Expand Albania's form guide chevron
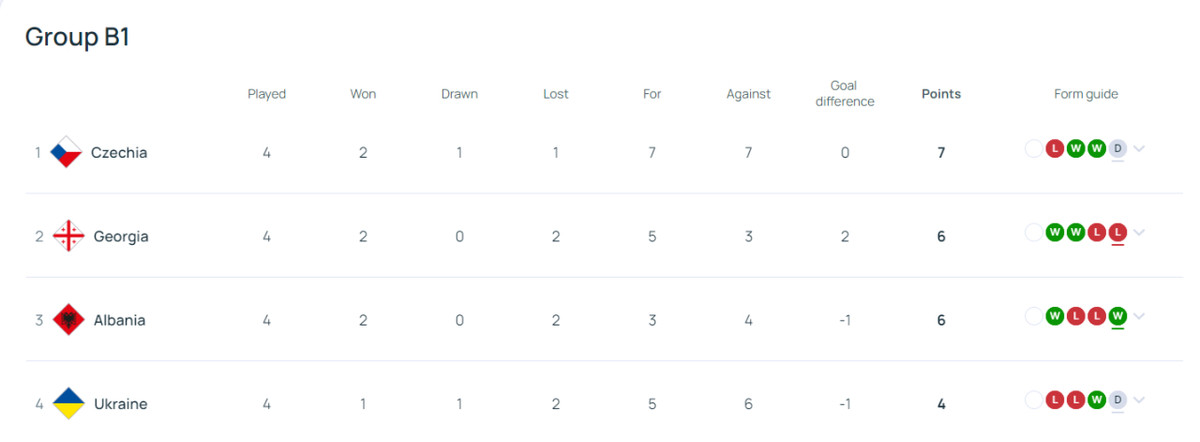The image size is (1200, 442). pyautogui.click(x=1140, y=317)
